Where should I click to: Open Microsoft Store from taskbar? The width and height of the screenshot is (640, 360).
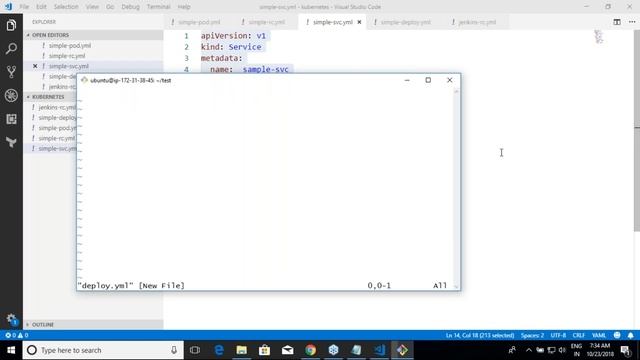tap(264, 350)
